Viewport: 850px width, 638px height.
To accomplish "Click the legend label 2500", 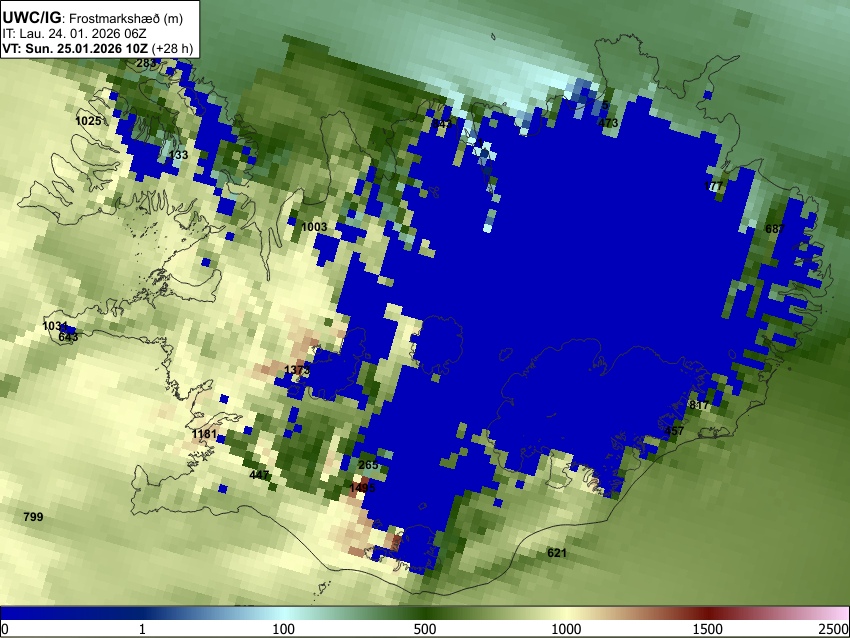I will point(834,629).
